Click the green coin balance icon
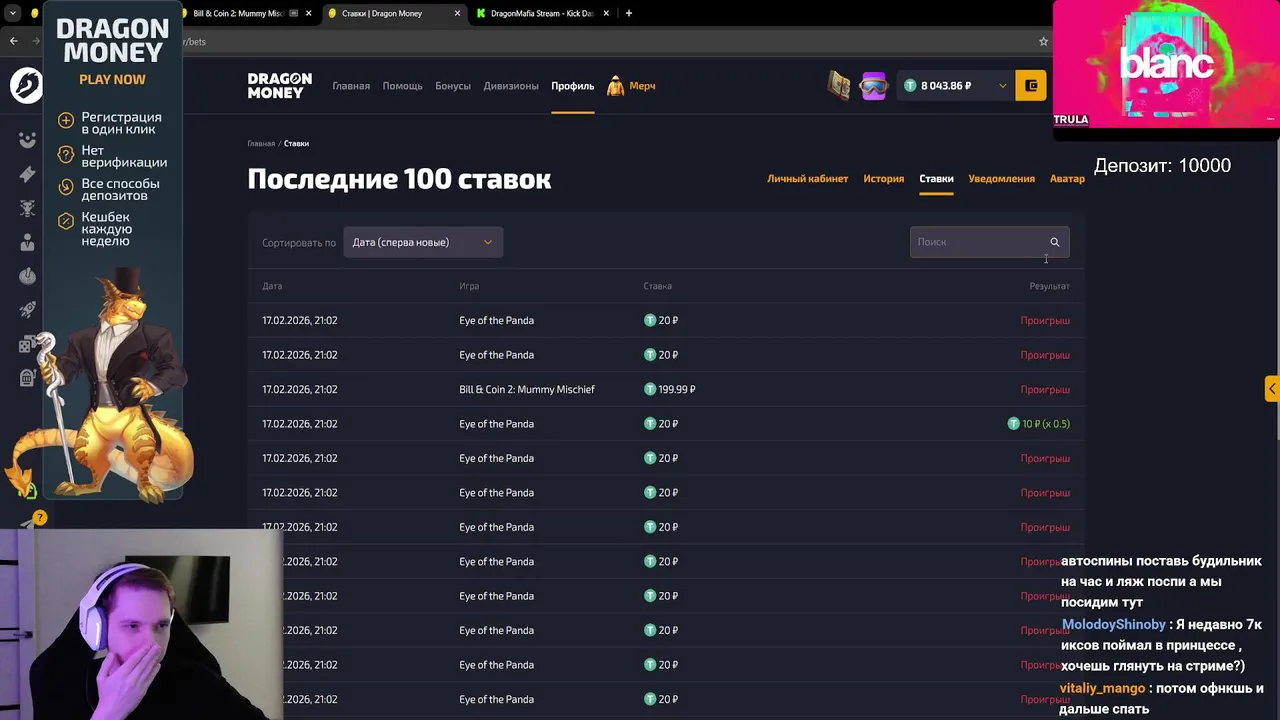This screenshot has width=1280, height=720. [910, 86]
